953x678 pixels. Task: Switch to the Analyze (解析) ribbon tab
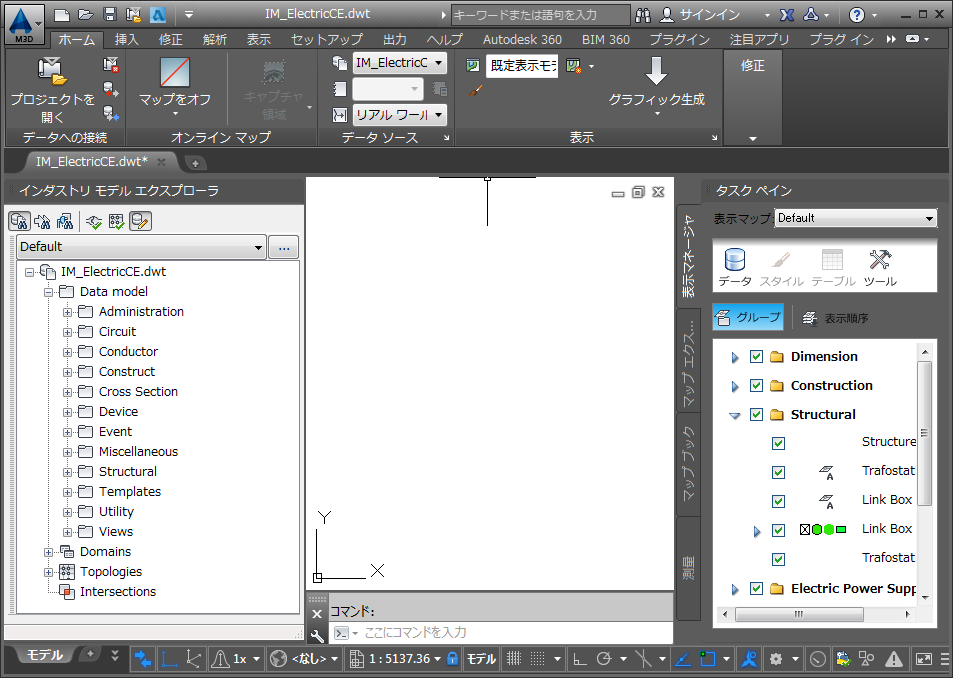point(215,39)
